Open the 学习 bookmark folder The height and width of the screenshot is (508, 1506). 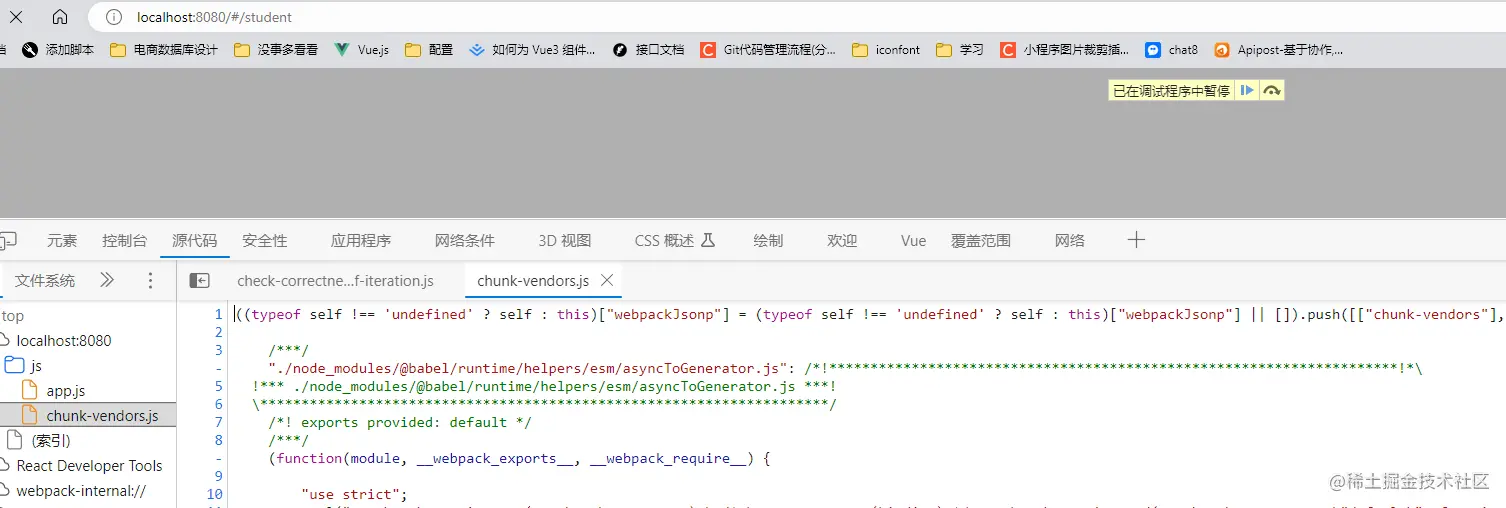pyautogui.click(x=960, y=49)
